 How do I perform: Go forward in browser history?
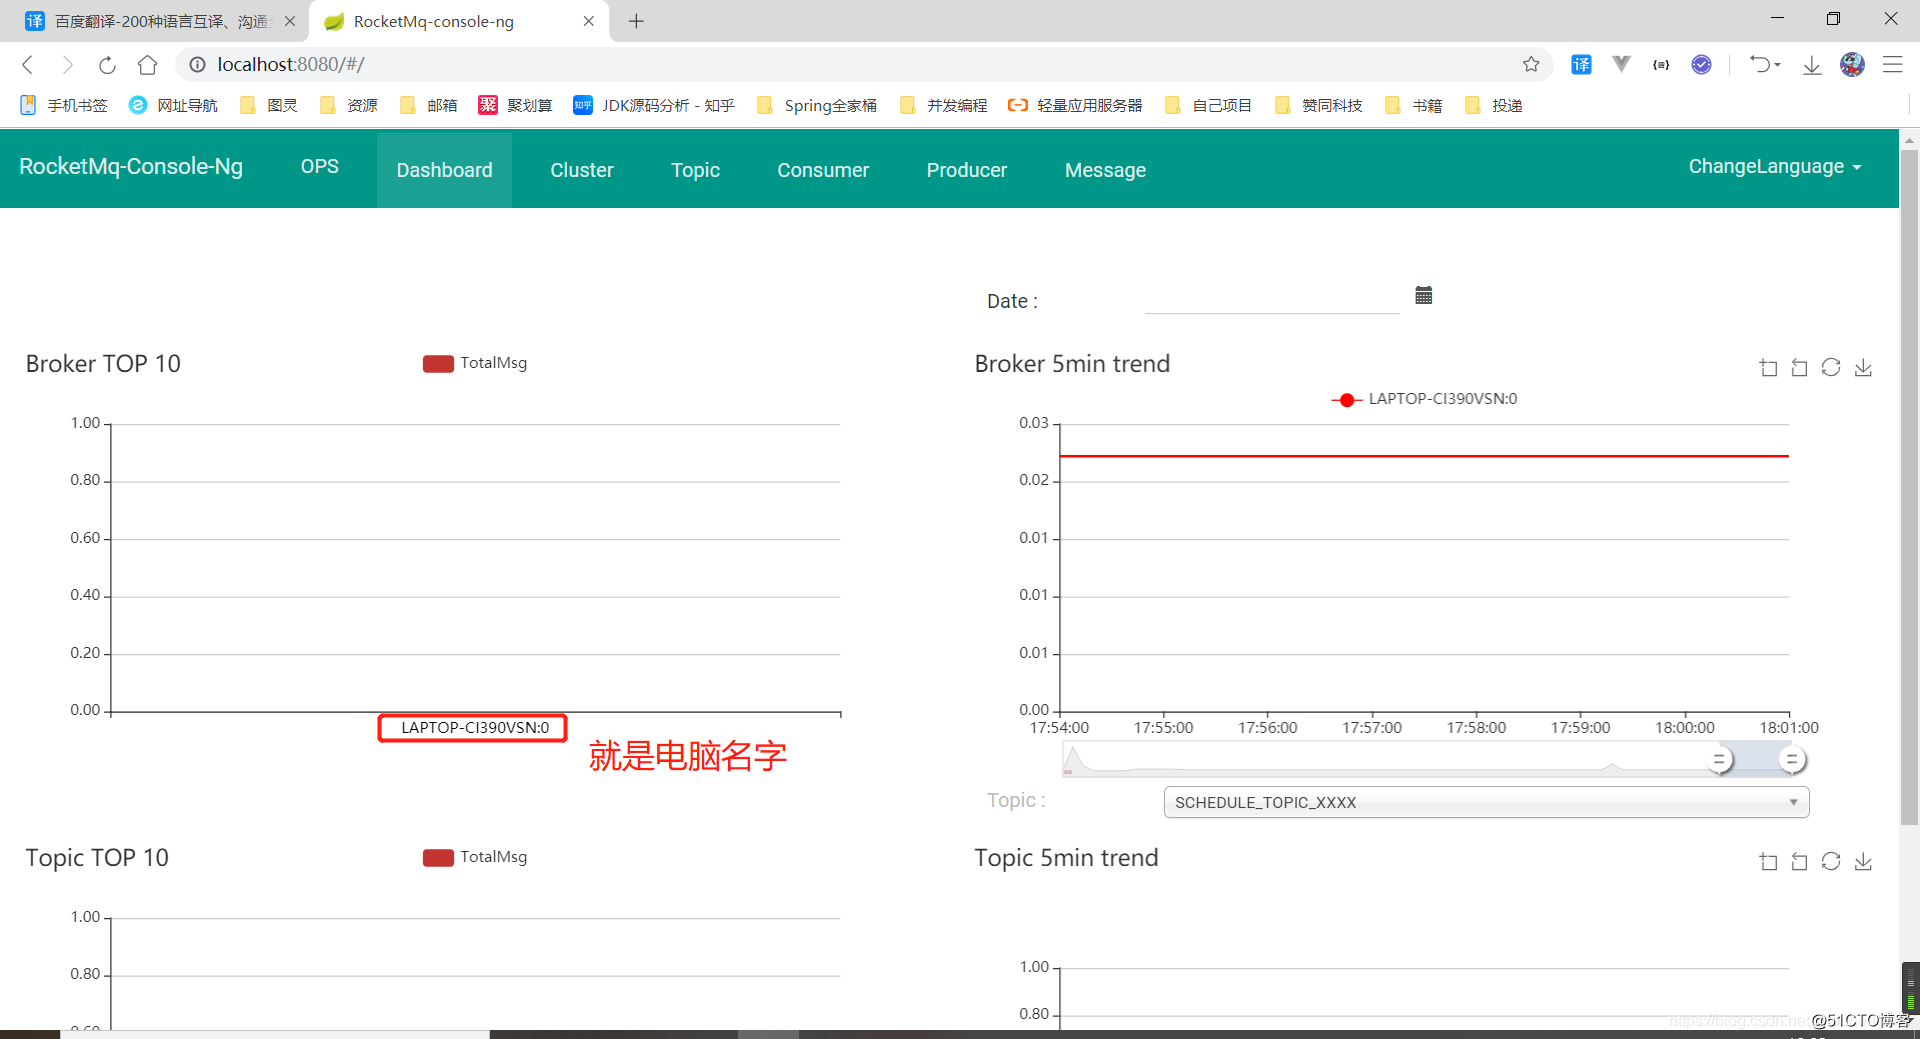(67, 65)
